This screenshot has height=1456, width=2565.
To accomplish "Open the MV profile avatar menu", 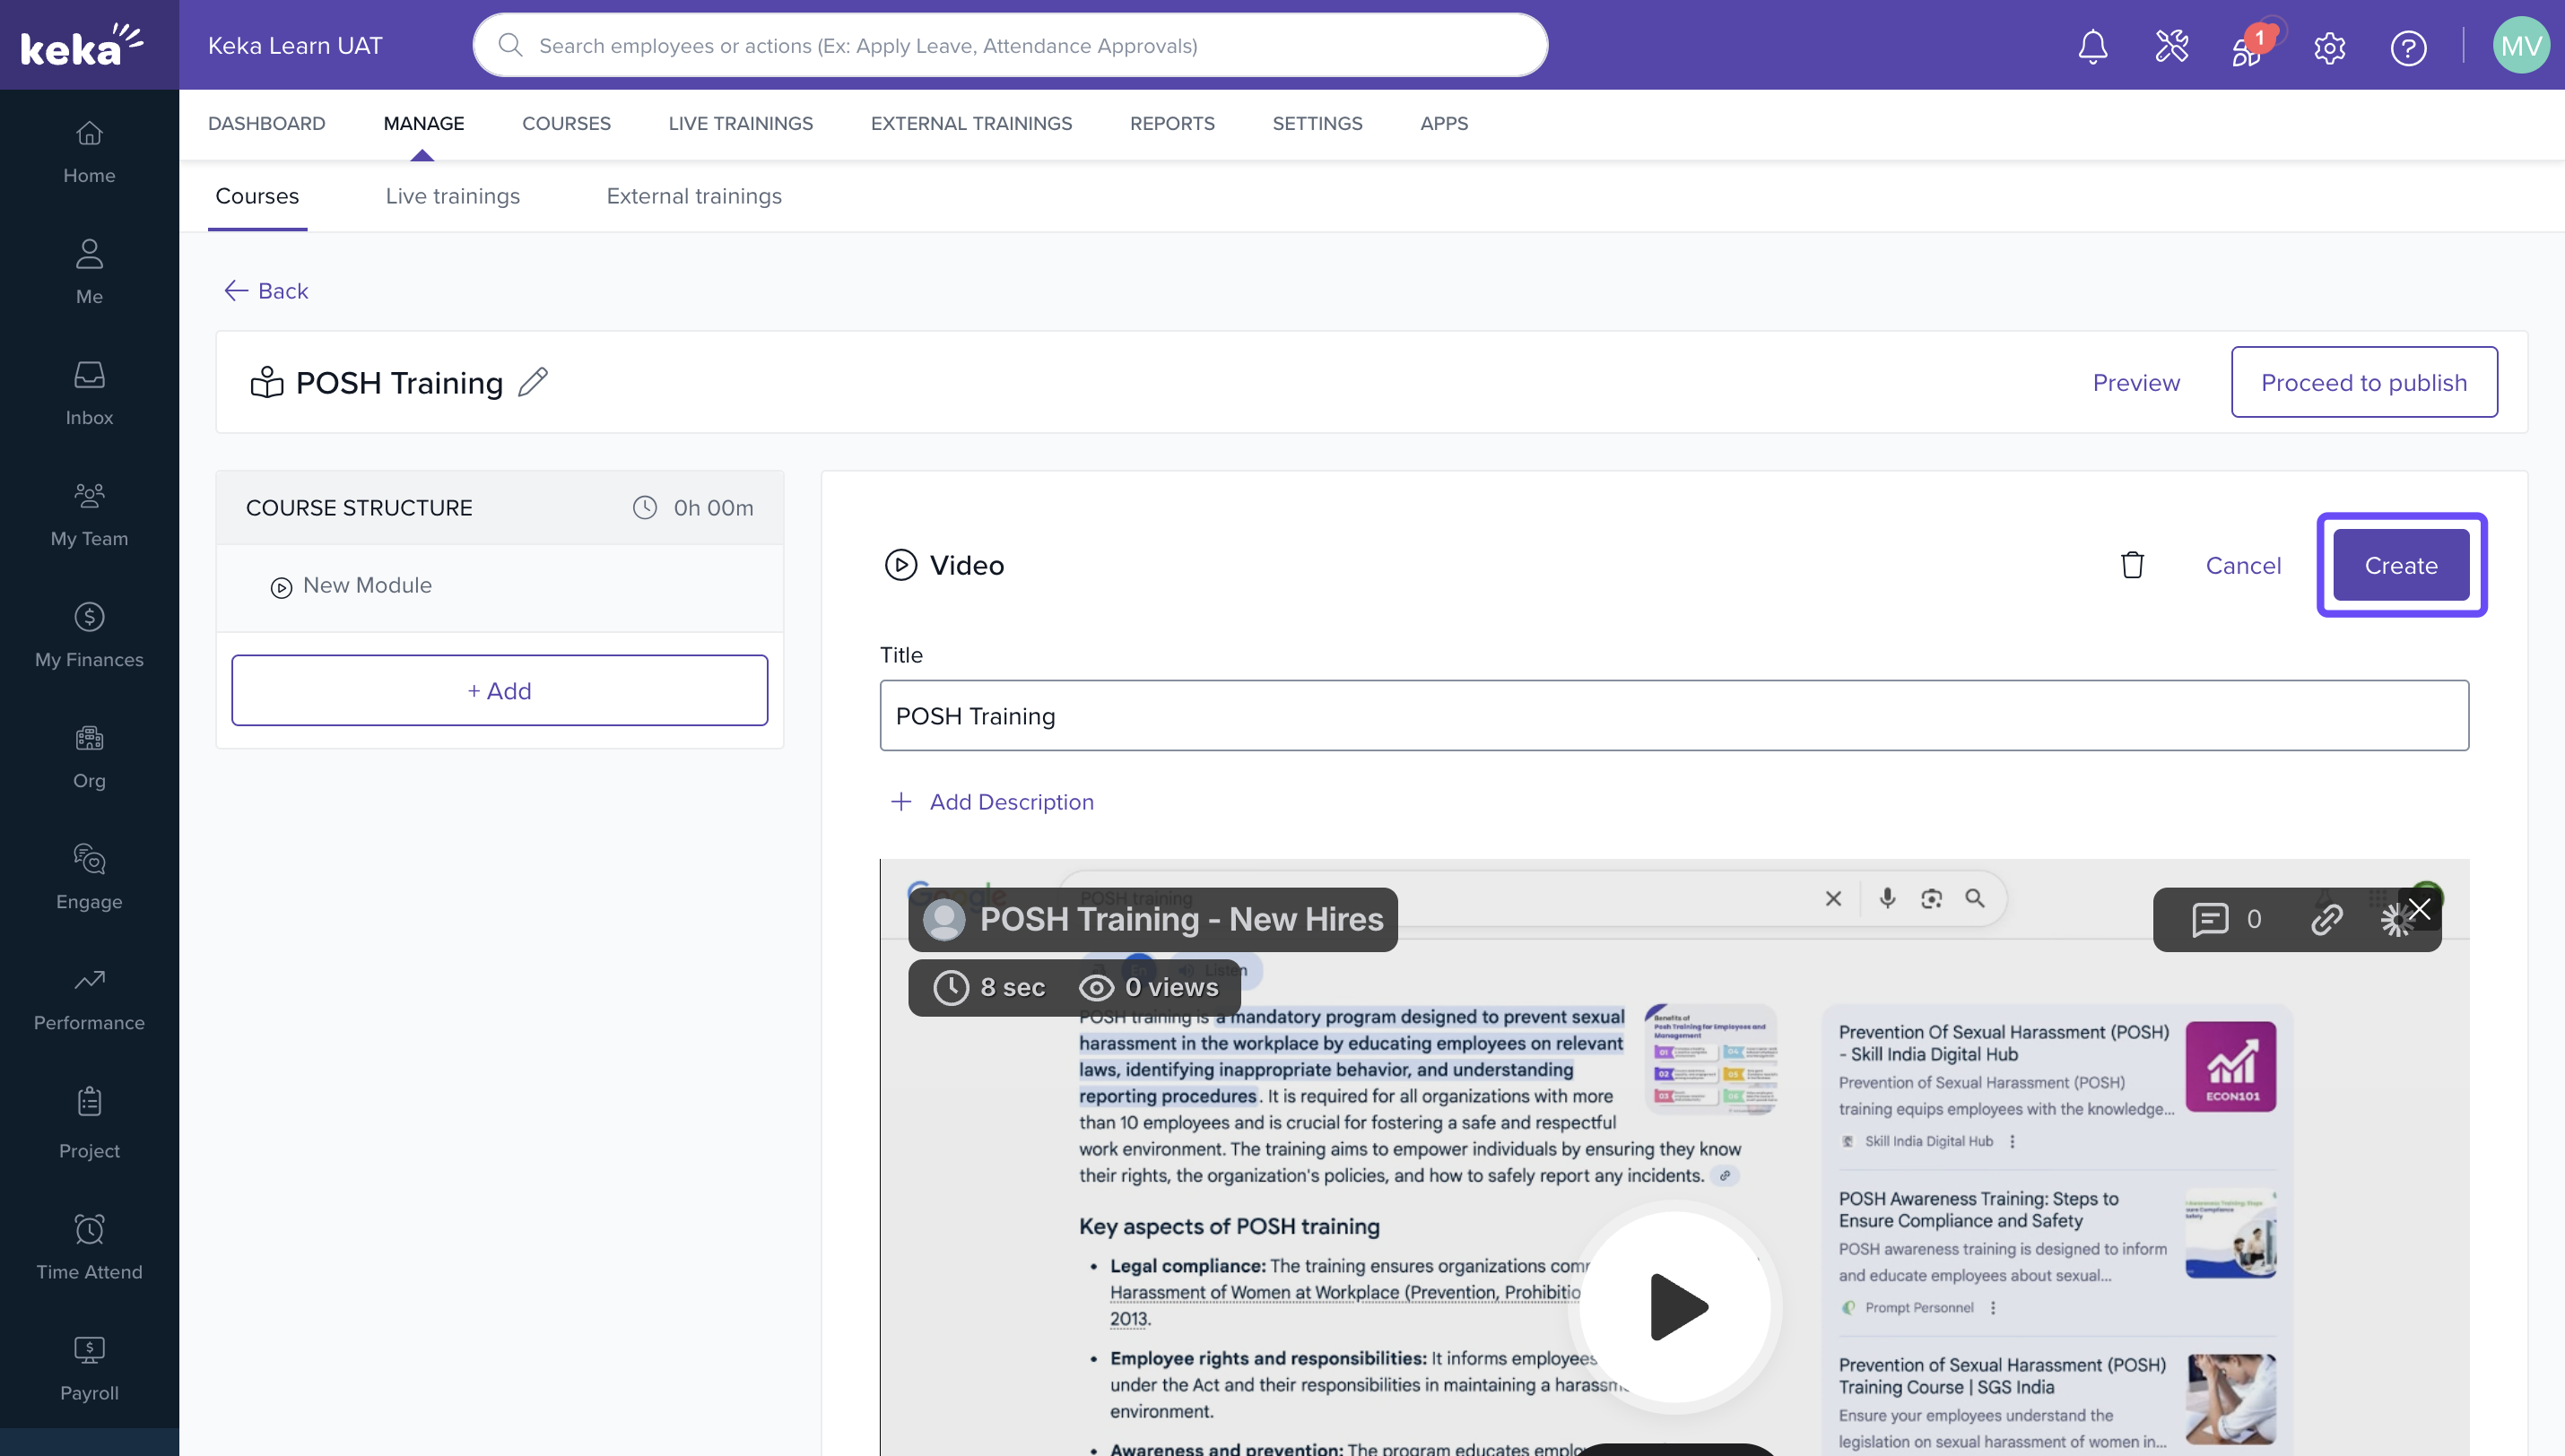I will 2520,46.
